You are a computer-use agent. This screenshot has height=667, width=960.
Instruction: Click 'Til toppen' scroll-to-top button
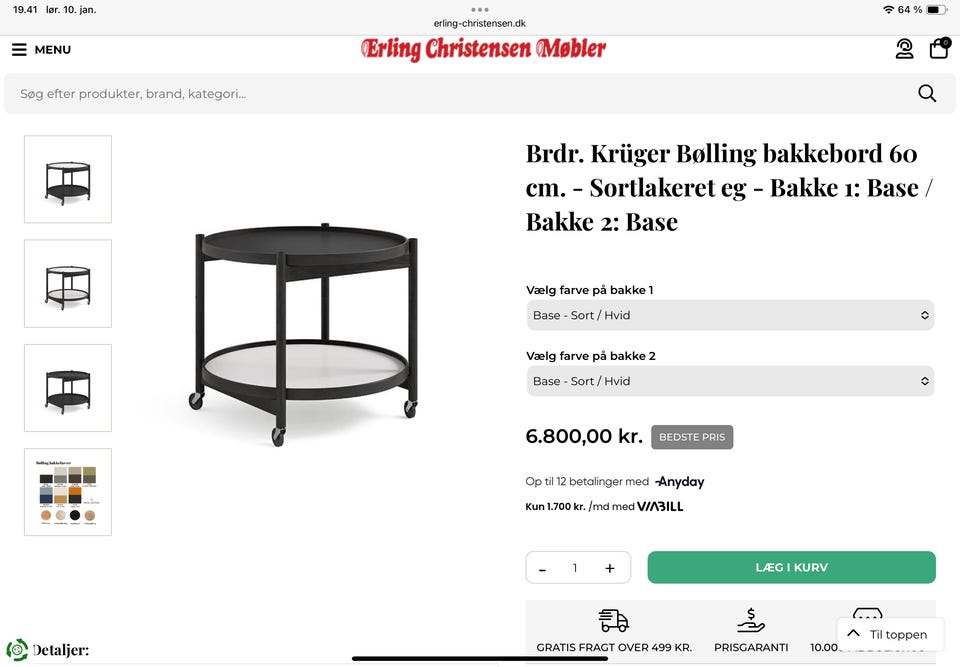887,634
